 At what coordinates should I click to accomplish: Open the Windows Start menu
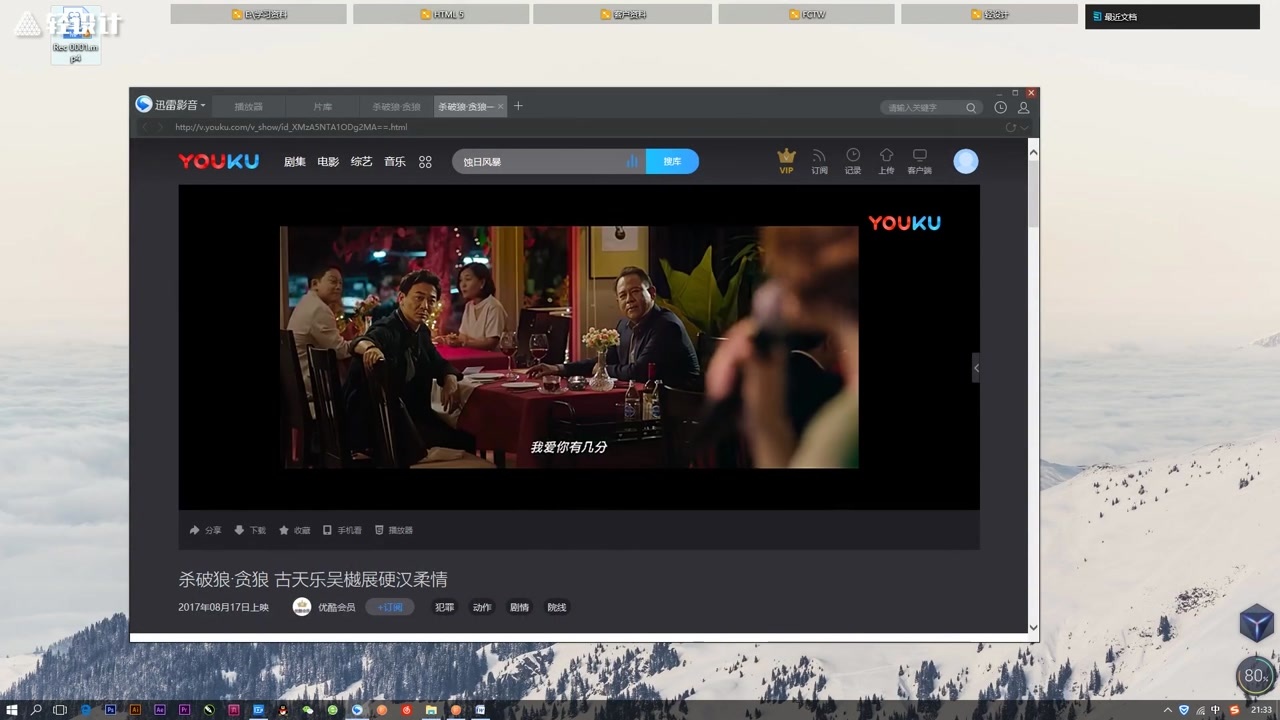click(x=13, y=710)
